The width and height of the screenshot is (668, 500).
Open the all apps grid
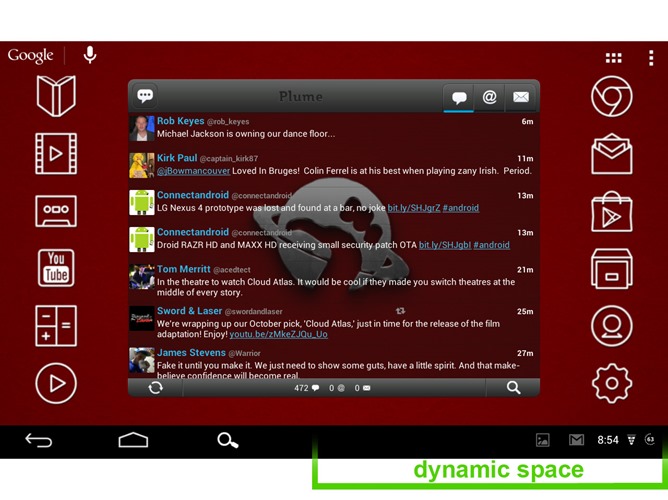click(614, 58)
